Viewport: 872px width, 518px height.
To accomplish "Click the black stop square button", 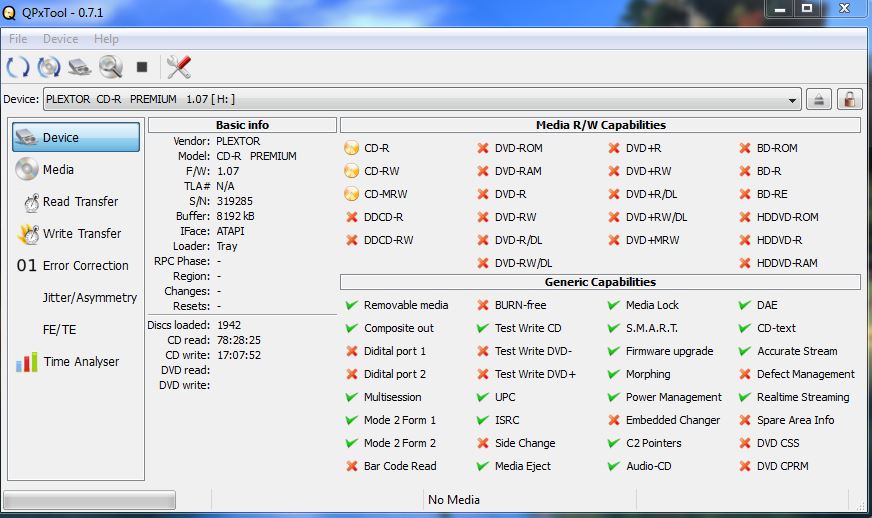I will (142, 67).
